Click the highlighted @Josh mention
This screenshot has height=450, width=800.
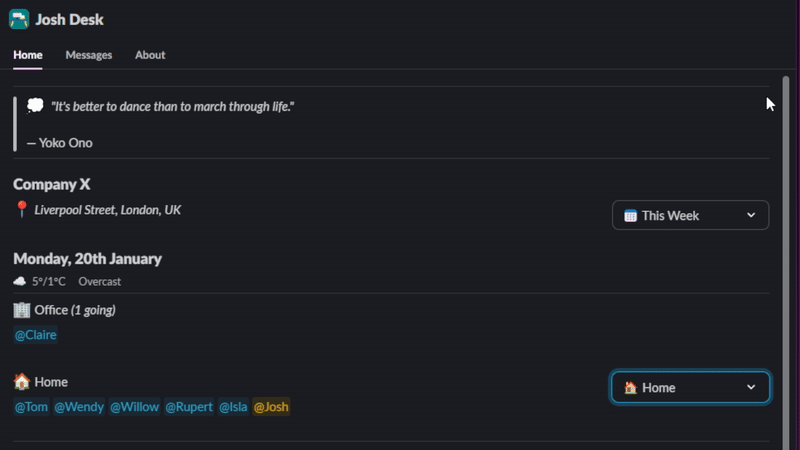(271, 407)
